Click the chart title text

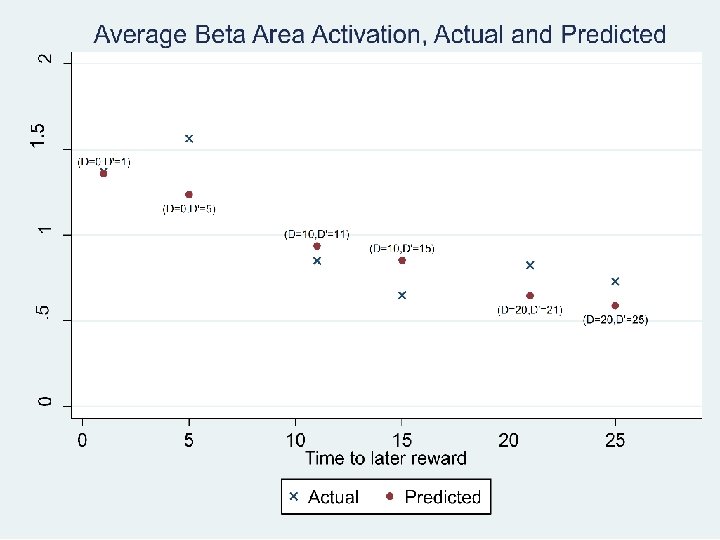point(379,35)
